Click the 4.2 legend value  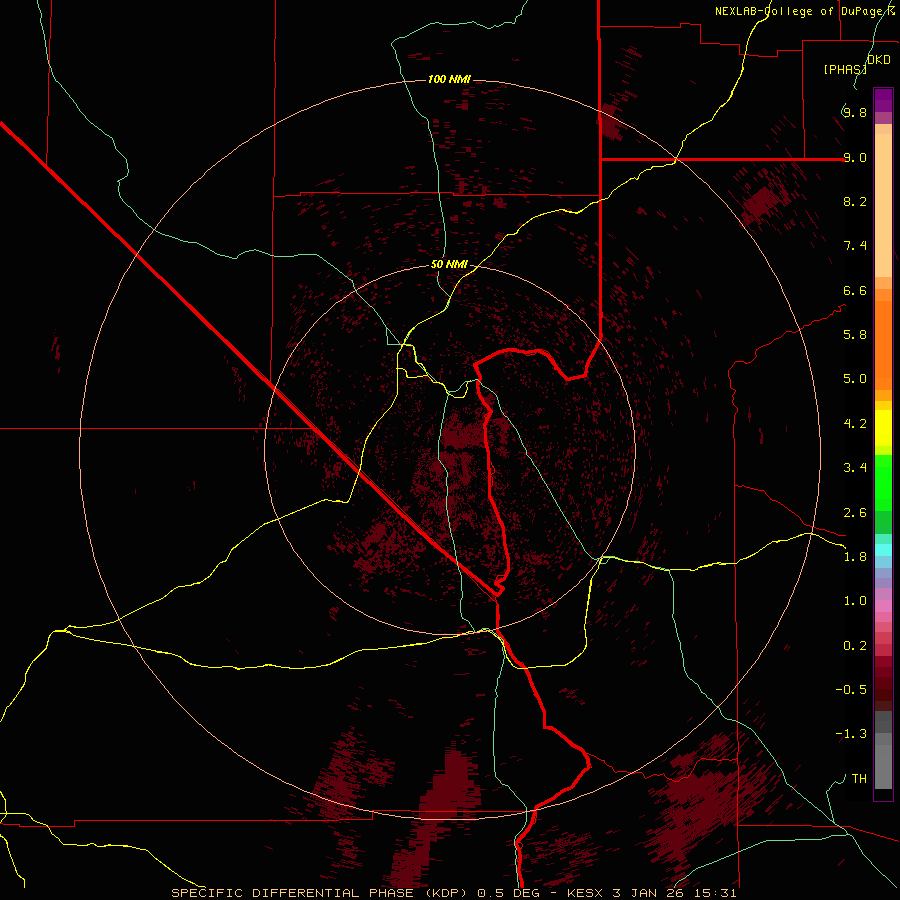[855, 424]
